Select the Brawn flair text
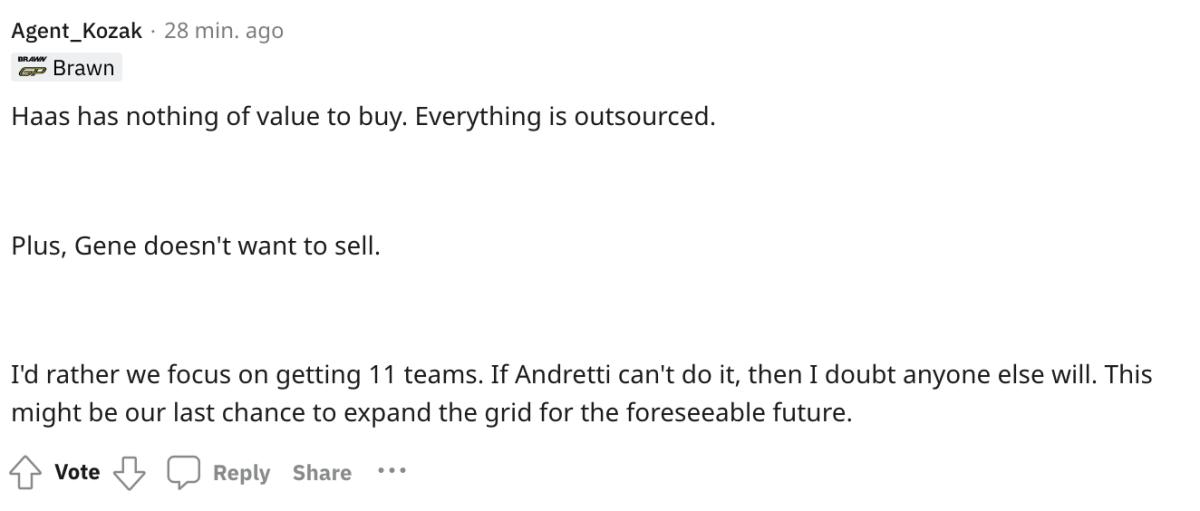The height and width of the screenshot is (511, 1200). point(84,69)
